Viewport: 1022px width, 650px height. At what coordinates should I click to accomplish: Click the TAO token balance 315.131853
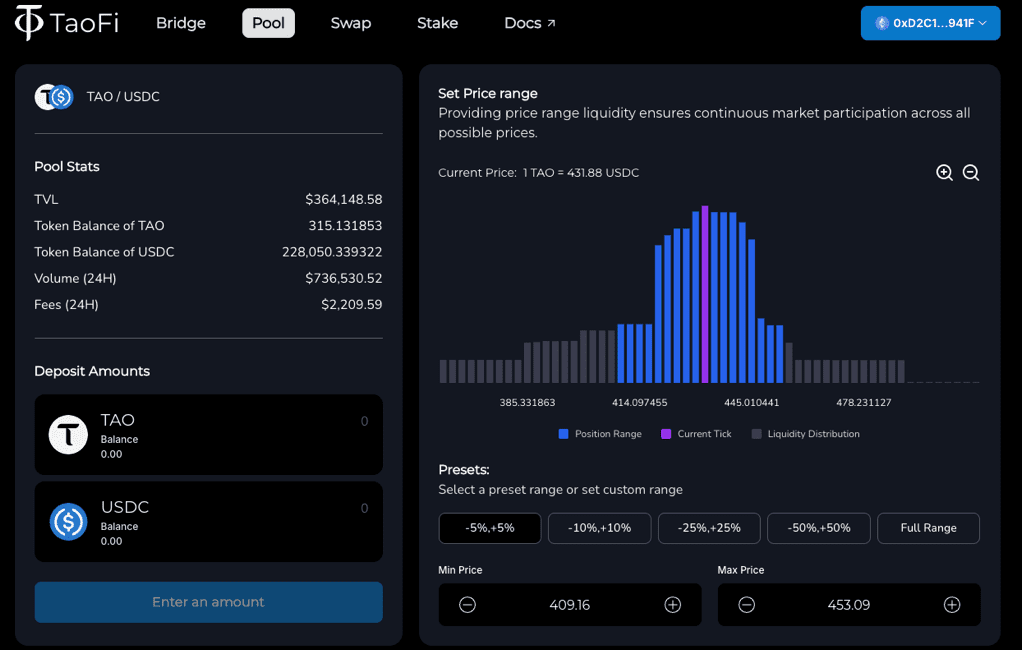pyautogui.click(x=345, y=226)
